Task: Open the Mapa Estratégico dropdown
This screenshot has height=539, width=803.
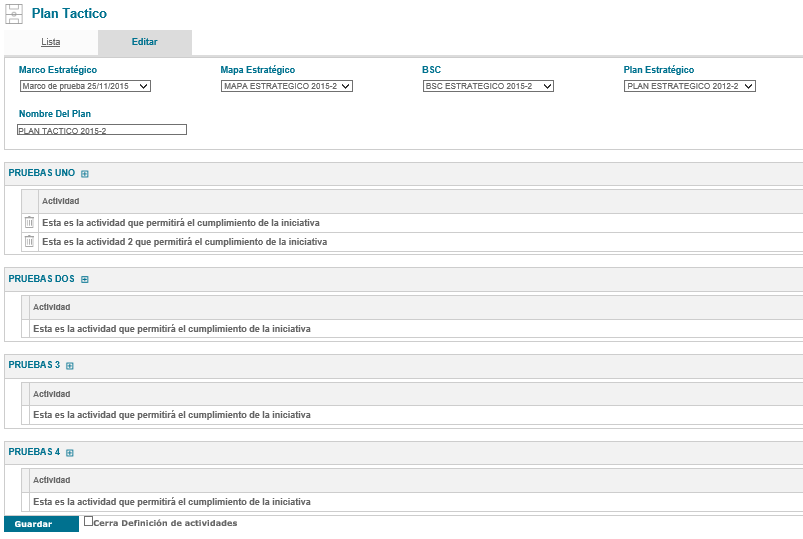Action: pos(287,86)
